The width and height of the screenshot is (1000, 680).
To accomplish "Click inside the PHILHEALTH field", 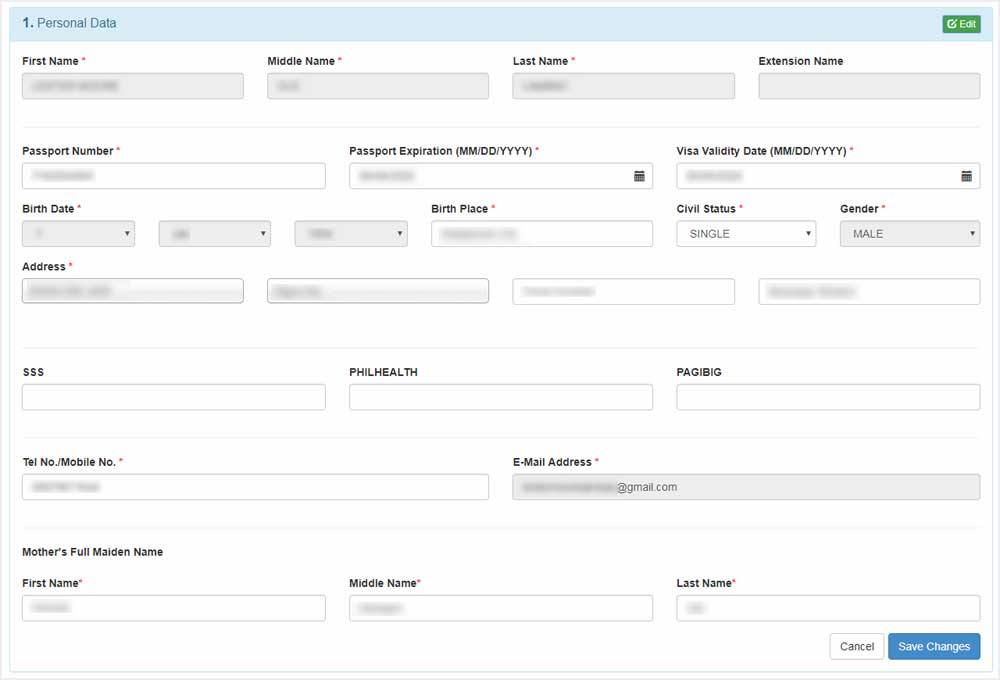I will click(500, 396).
